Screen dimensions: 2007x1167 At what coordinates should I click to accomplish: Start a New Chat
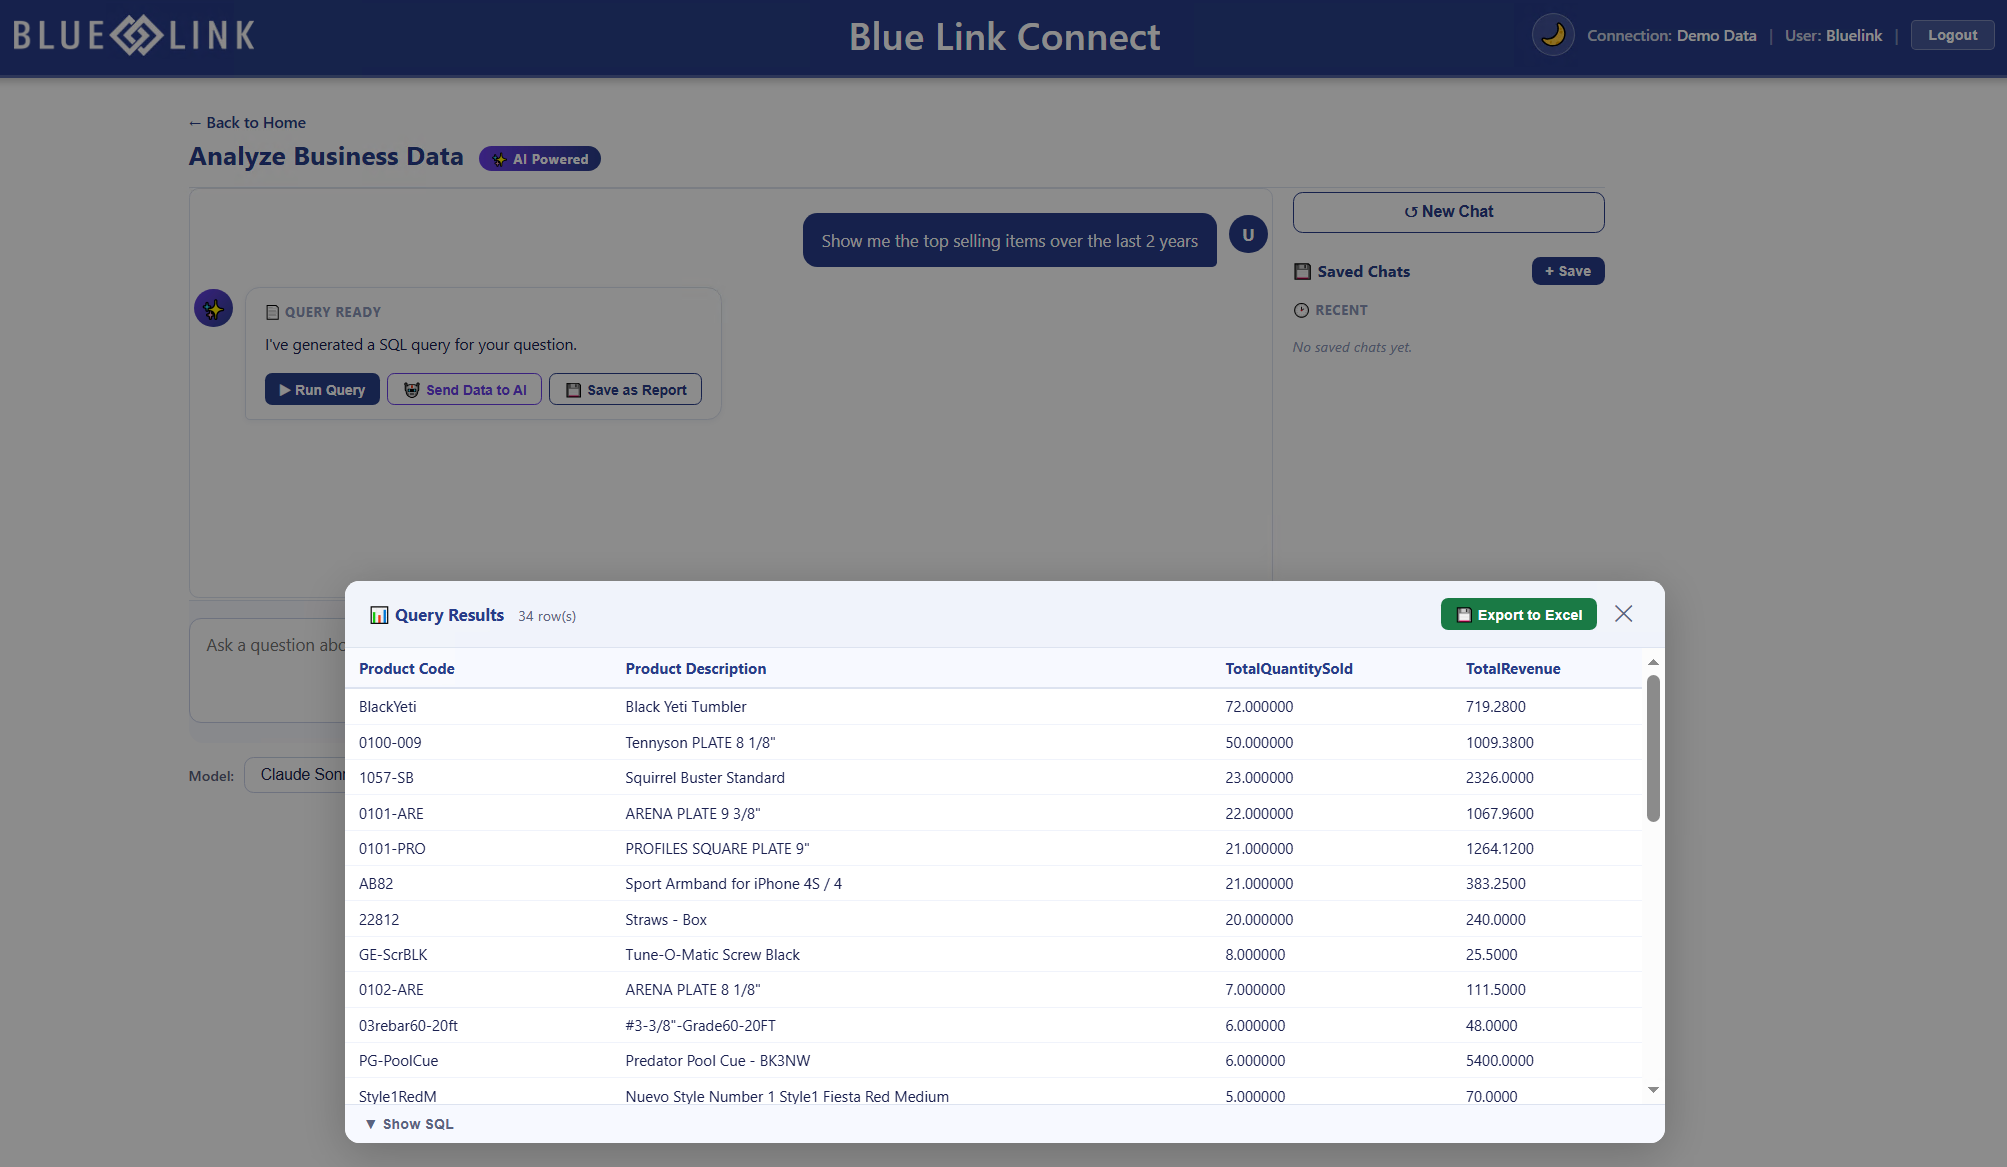1448,212
